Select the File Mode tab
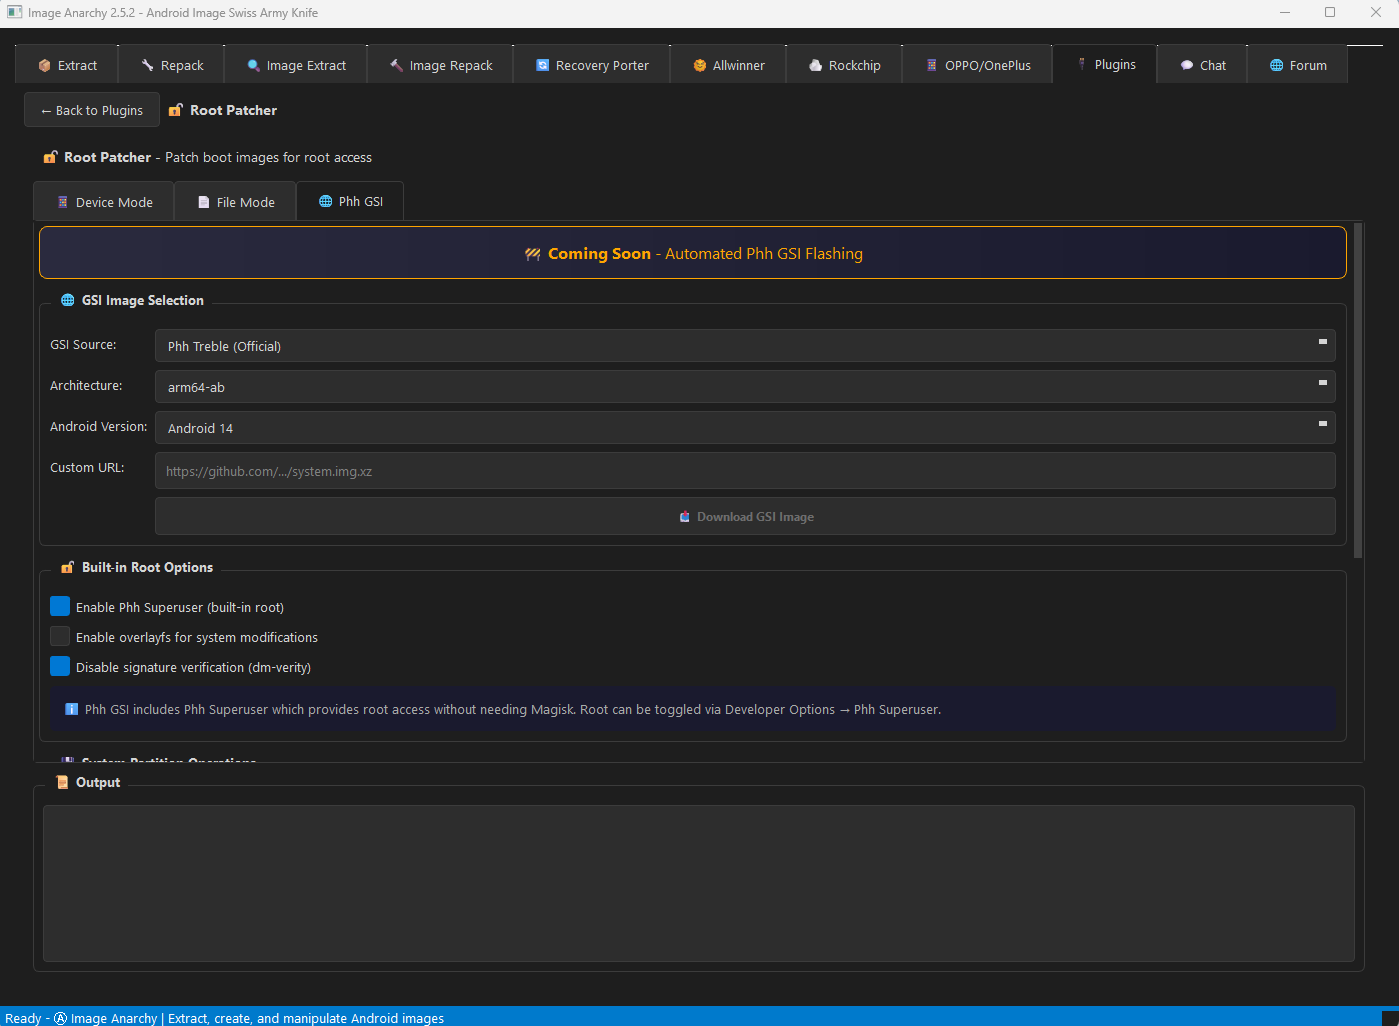 click(234, 201)
